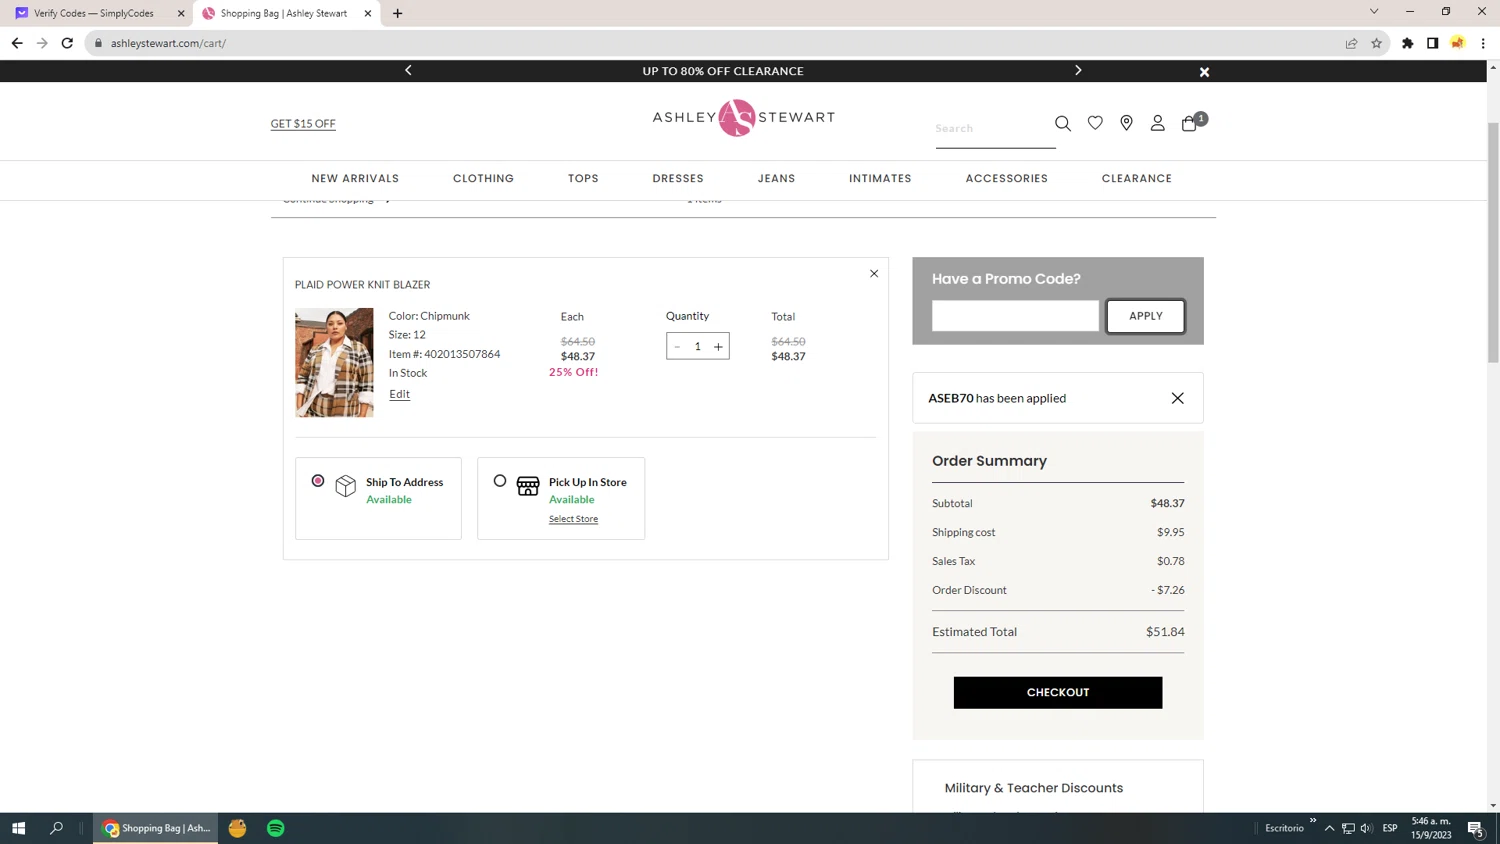Click the Edit link for the blazer
The image size is (1500, 844).
(399, 394)
